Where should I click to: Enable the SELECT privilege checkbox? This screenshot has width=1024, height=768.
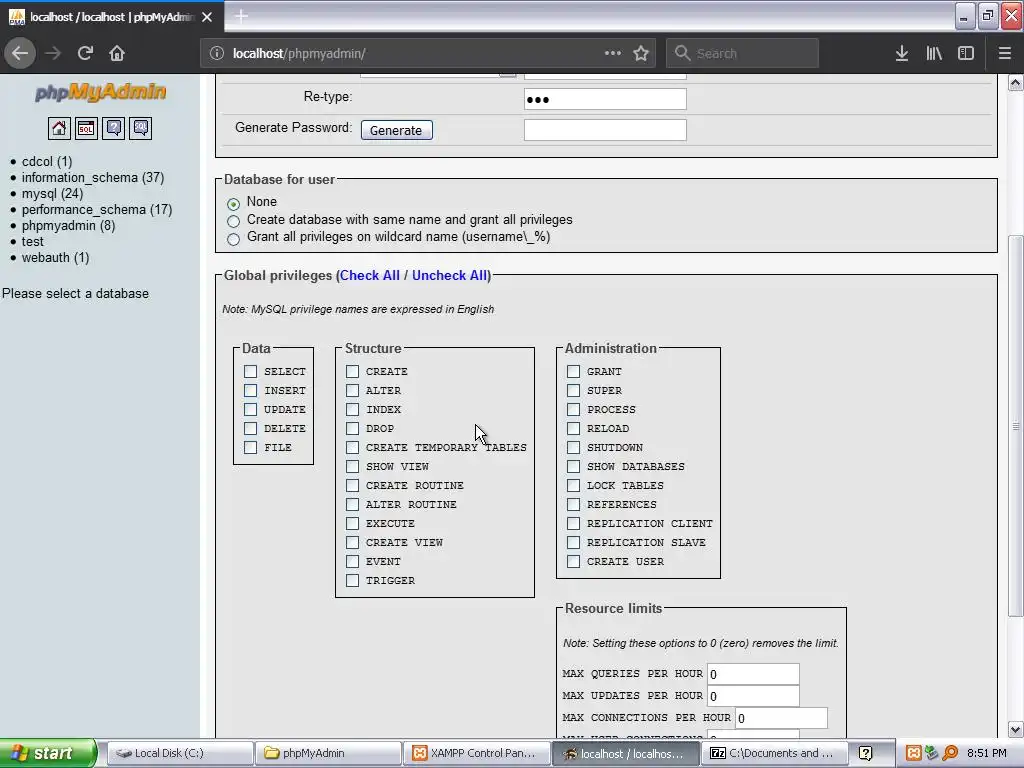point(250,372)
